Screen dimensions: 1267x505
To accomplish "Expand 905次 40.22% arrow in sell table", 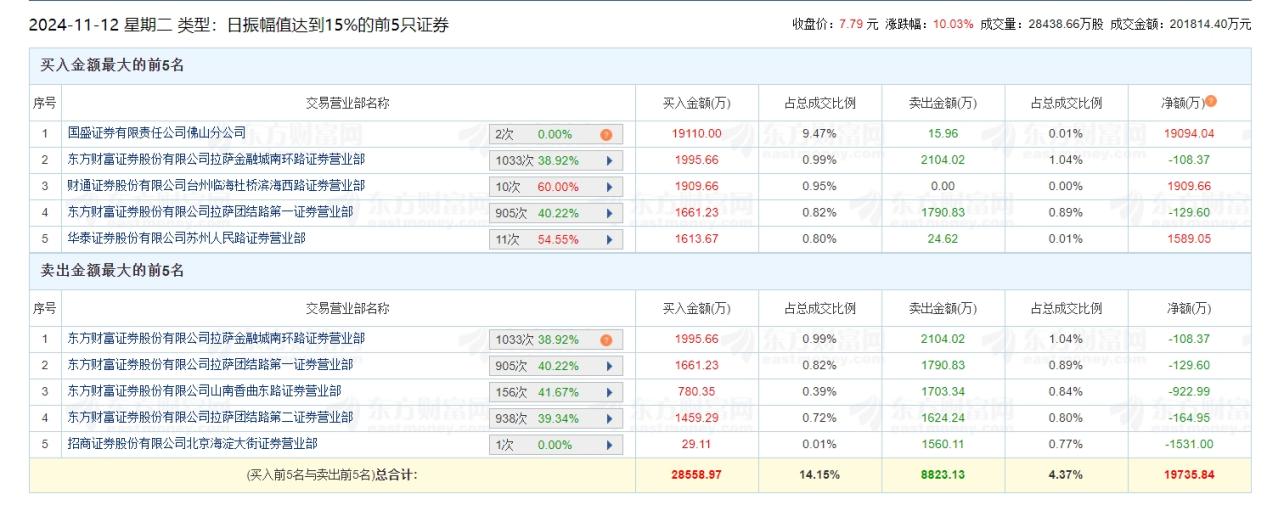I will point(608,366).
